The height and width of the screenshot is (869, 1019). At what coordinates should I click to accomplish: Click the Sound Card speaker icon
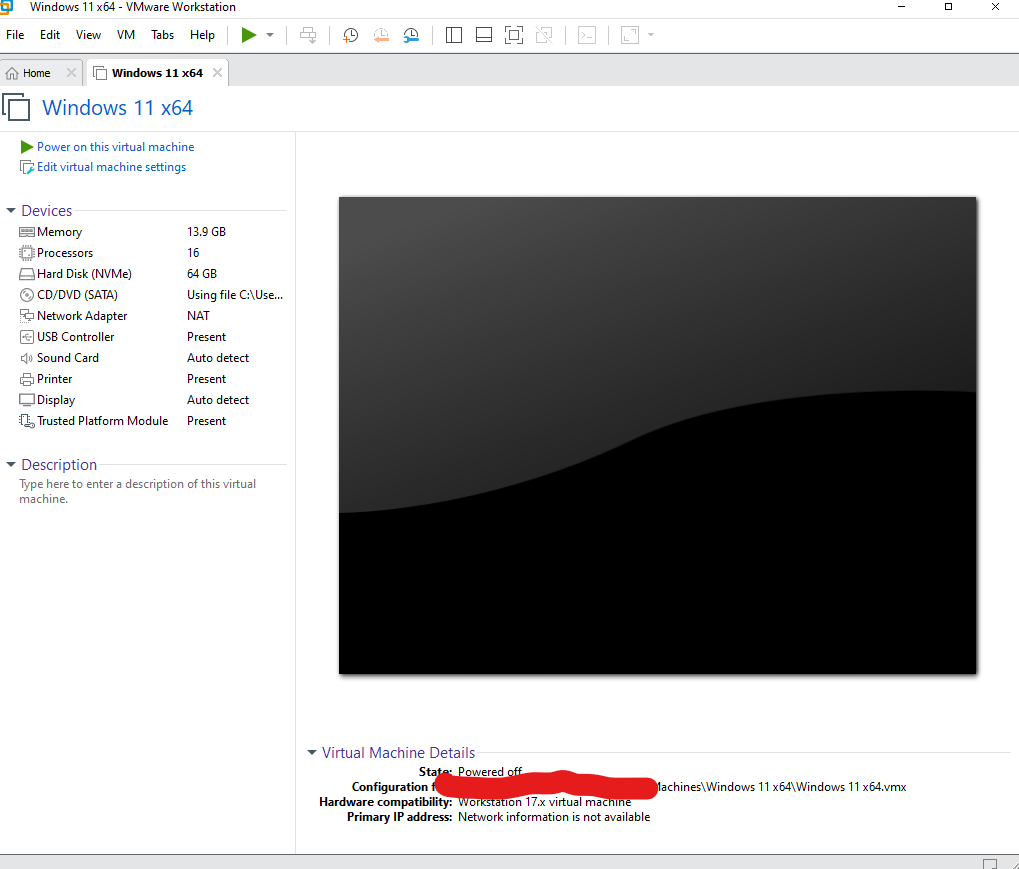[27, 358]
